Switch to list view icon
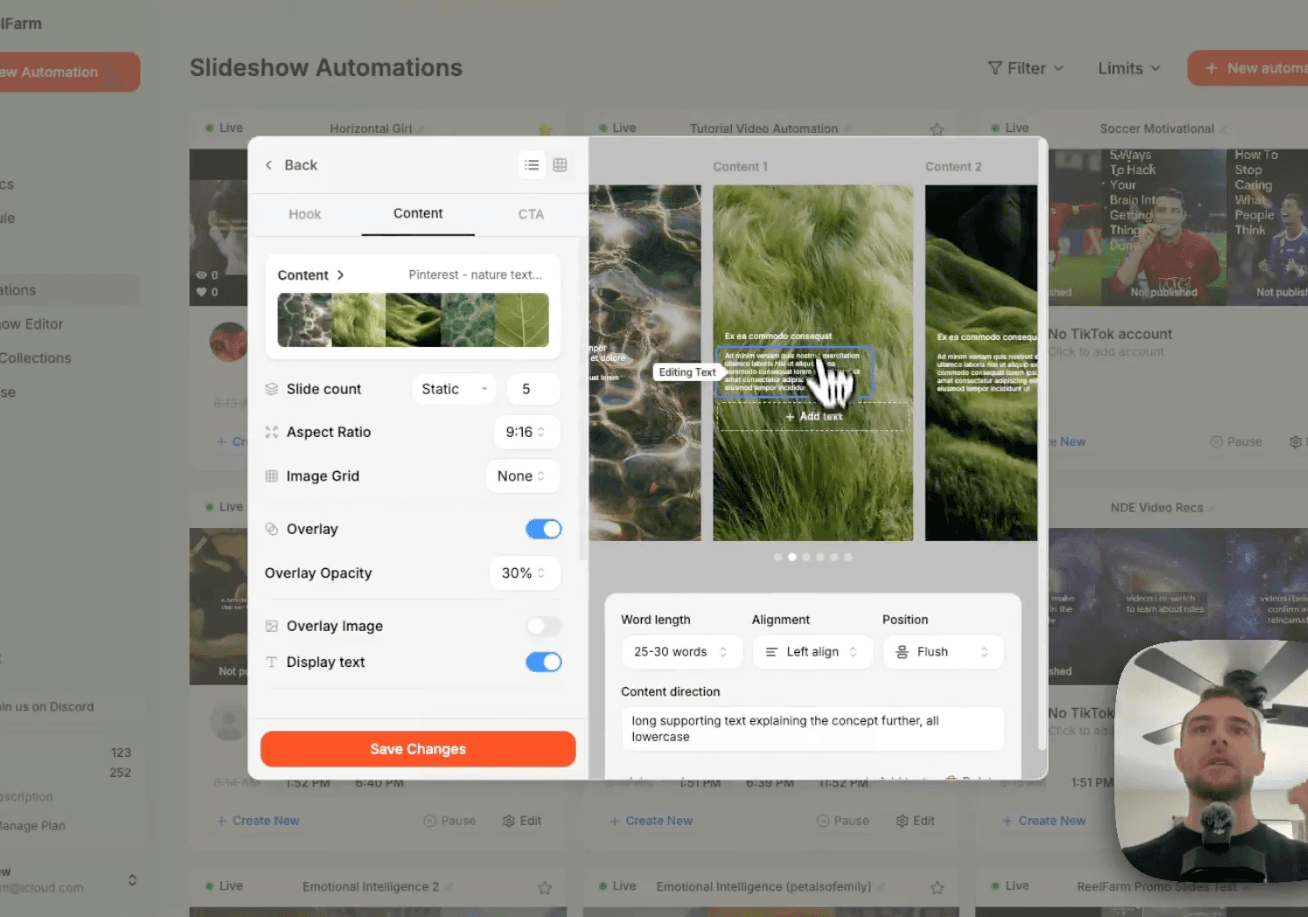The height and width of the screenshot is (917, 1308). point(532,165)
